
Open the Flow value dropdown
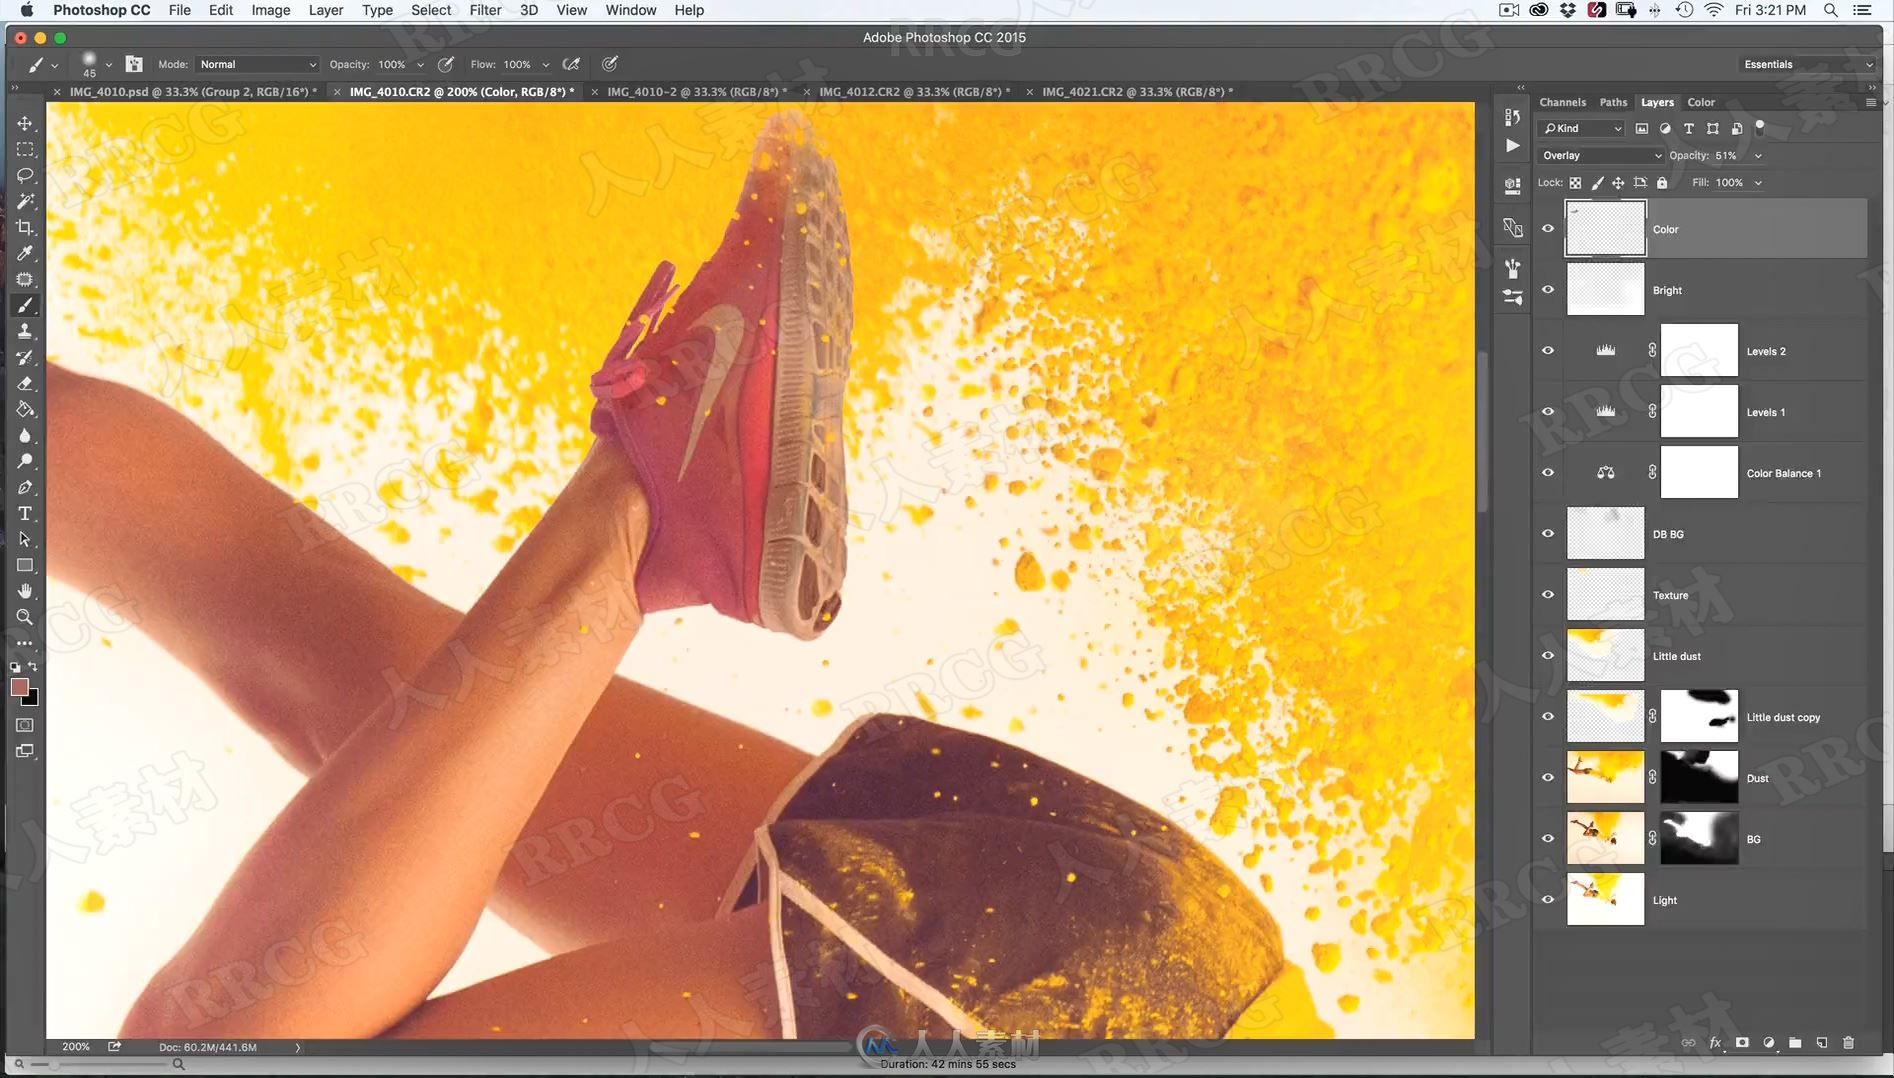546,65
